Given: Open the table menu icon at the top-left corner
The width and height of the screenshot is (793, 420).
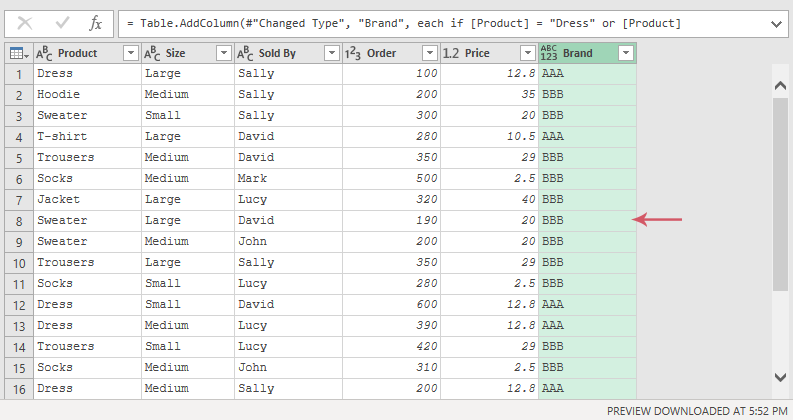Looking at the screenshot, I should [x=19, y=53].
